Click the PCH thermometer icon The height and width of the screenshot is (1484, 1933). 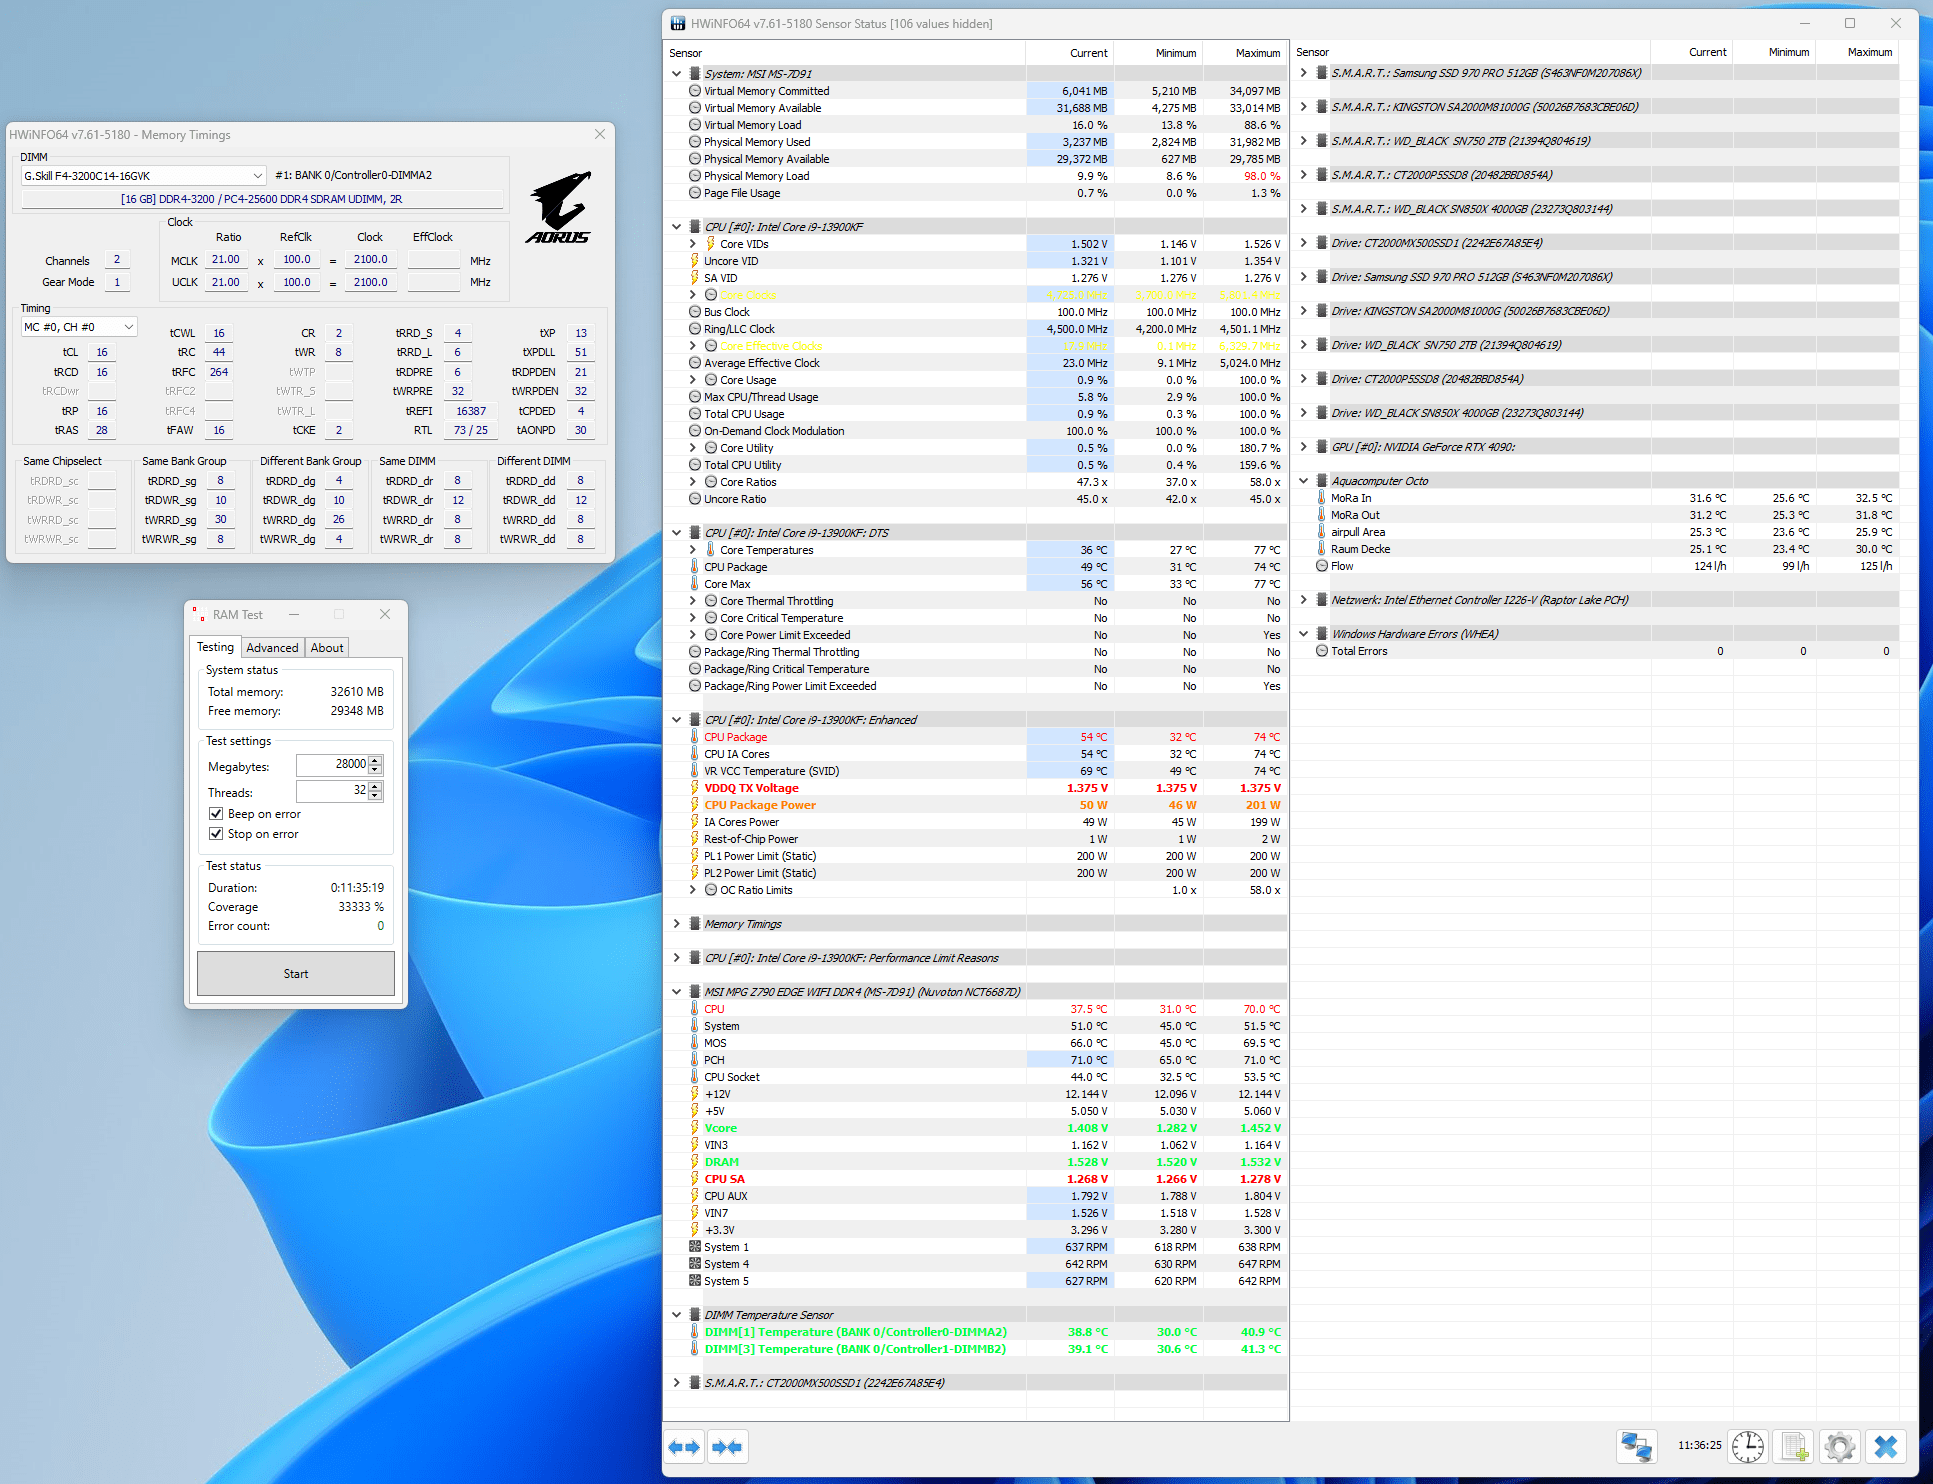[x=694, y=1060]
